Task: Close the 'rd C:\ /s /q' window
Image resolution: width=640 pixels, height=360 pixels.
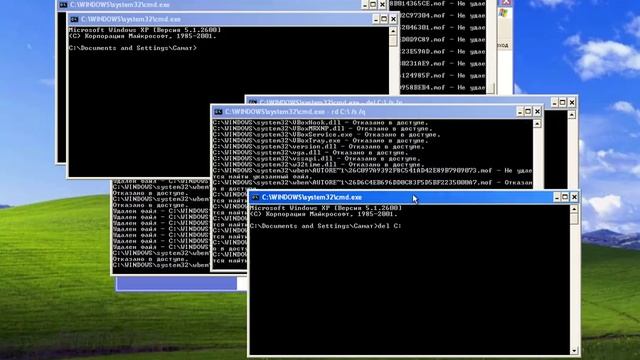Action: (537, 112)
